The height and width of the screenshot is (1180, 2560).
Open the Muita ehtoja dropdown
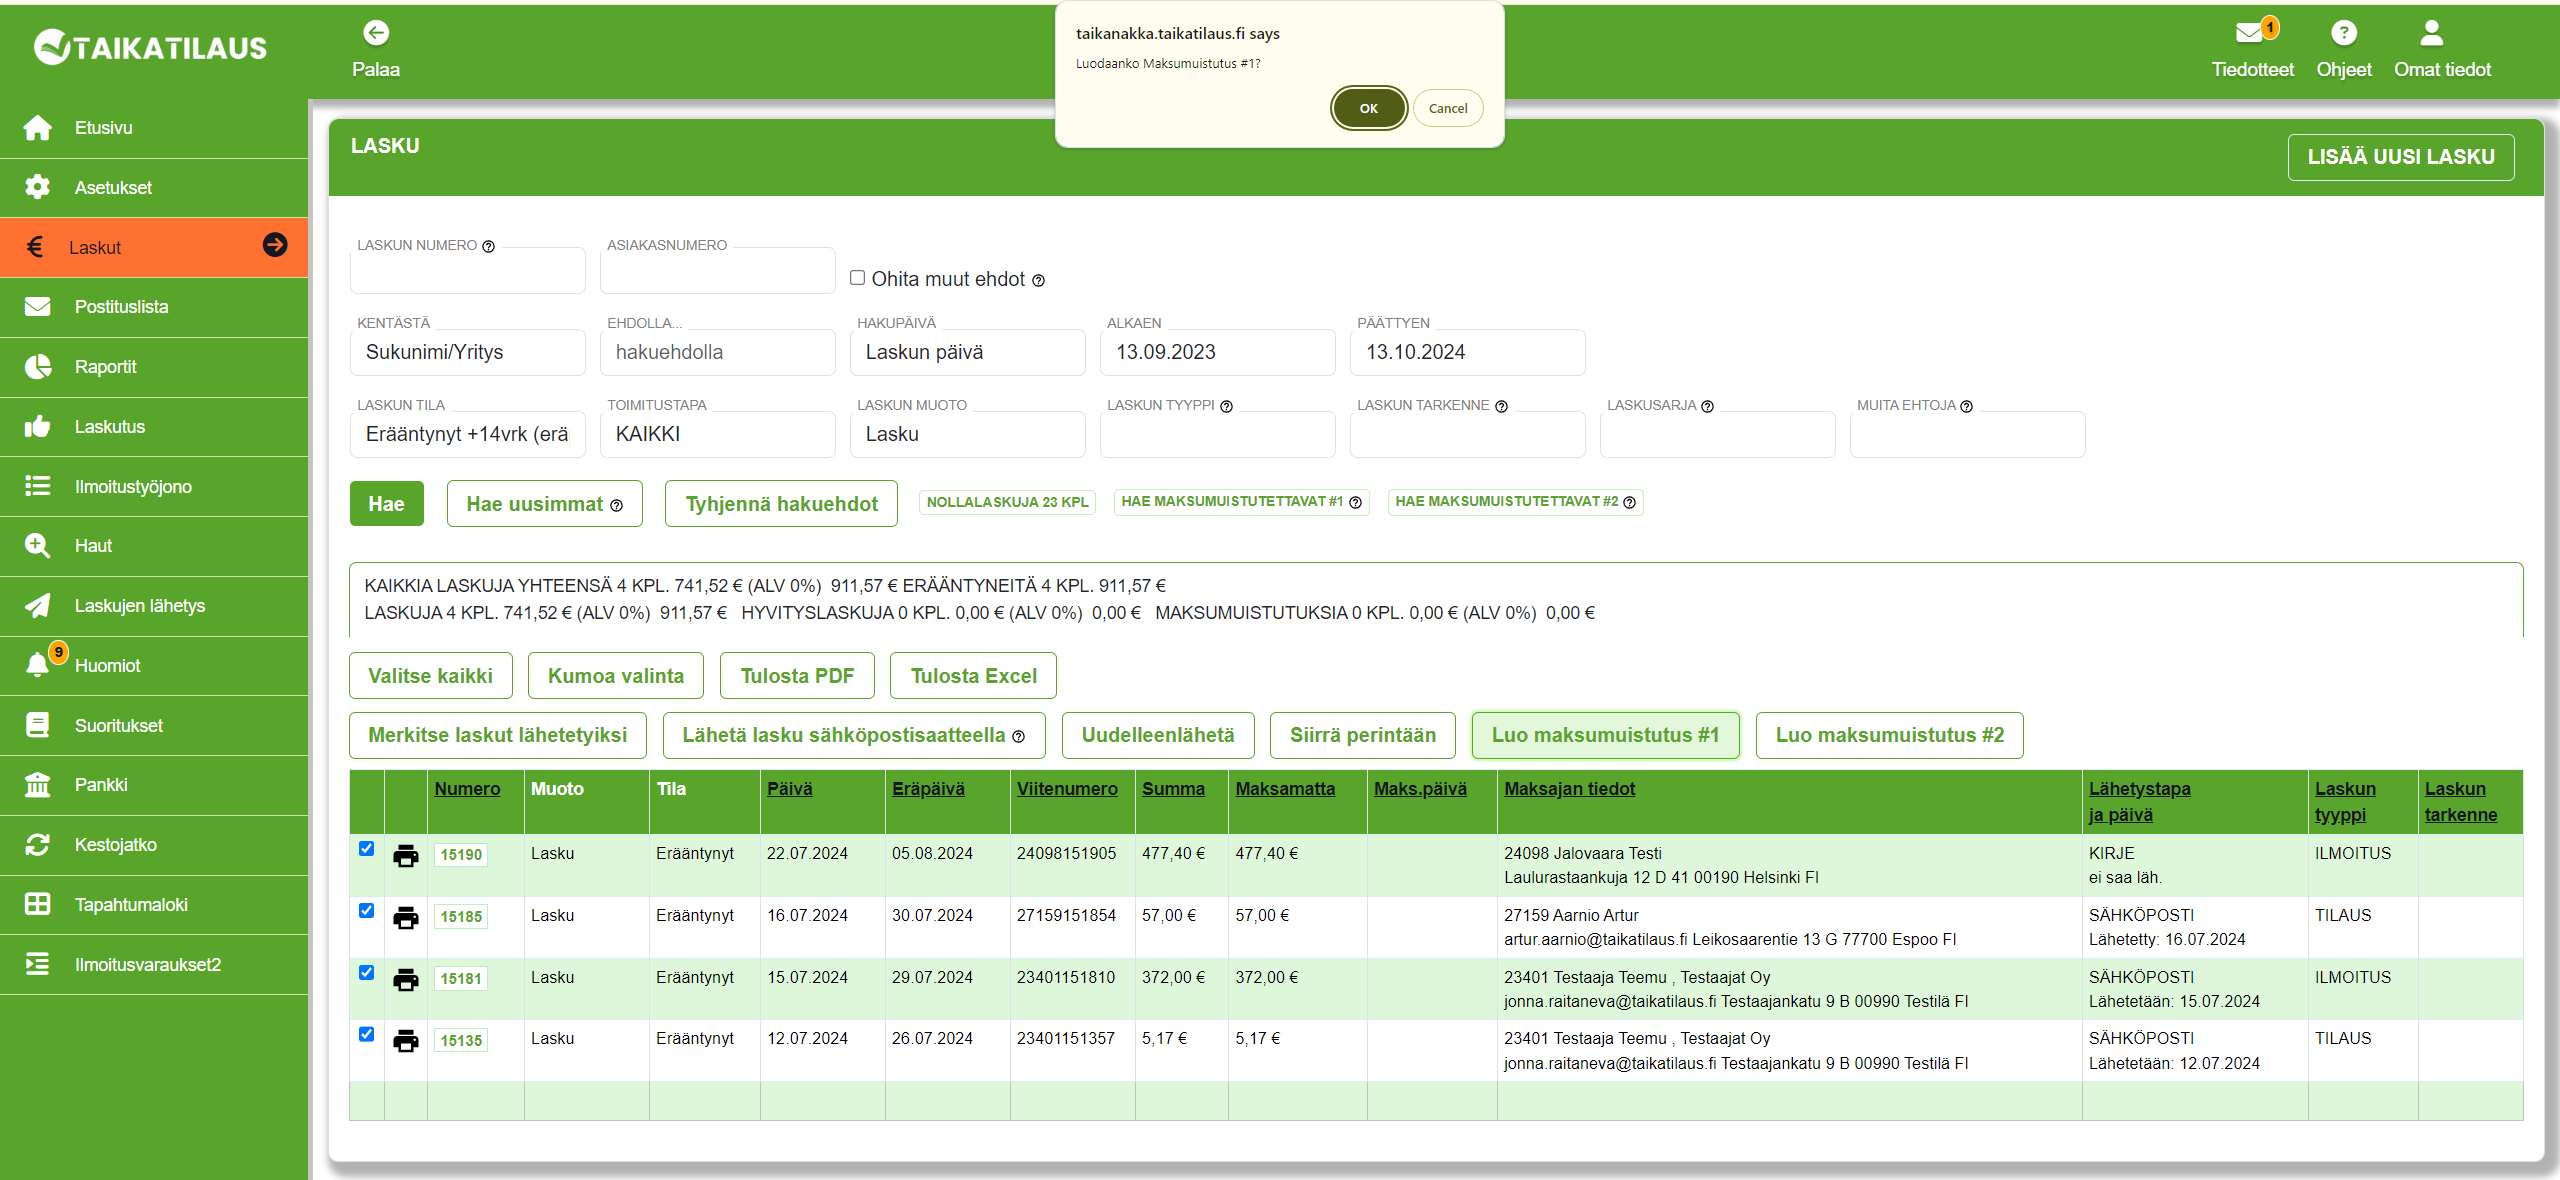coord(1967,434)
